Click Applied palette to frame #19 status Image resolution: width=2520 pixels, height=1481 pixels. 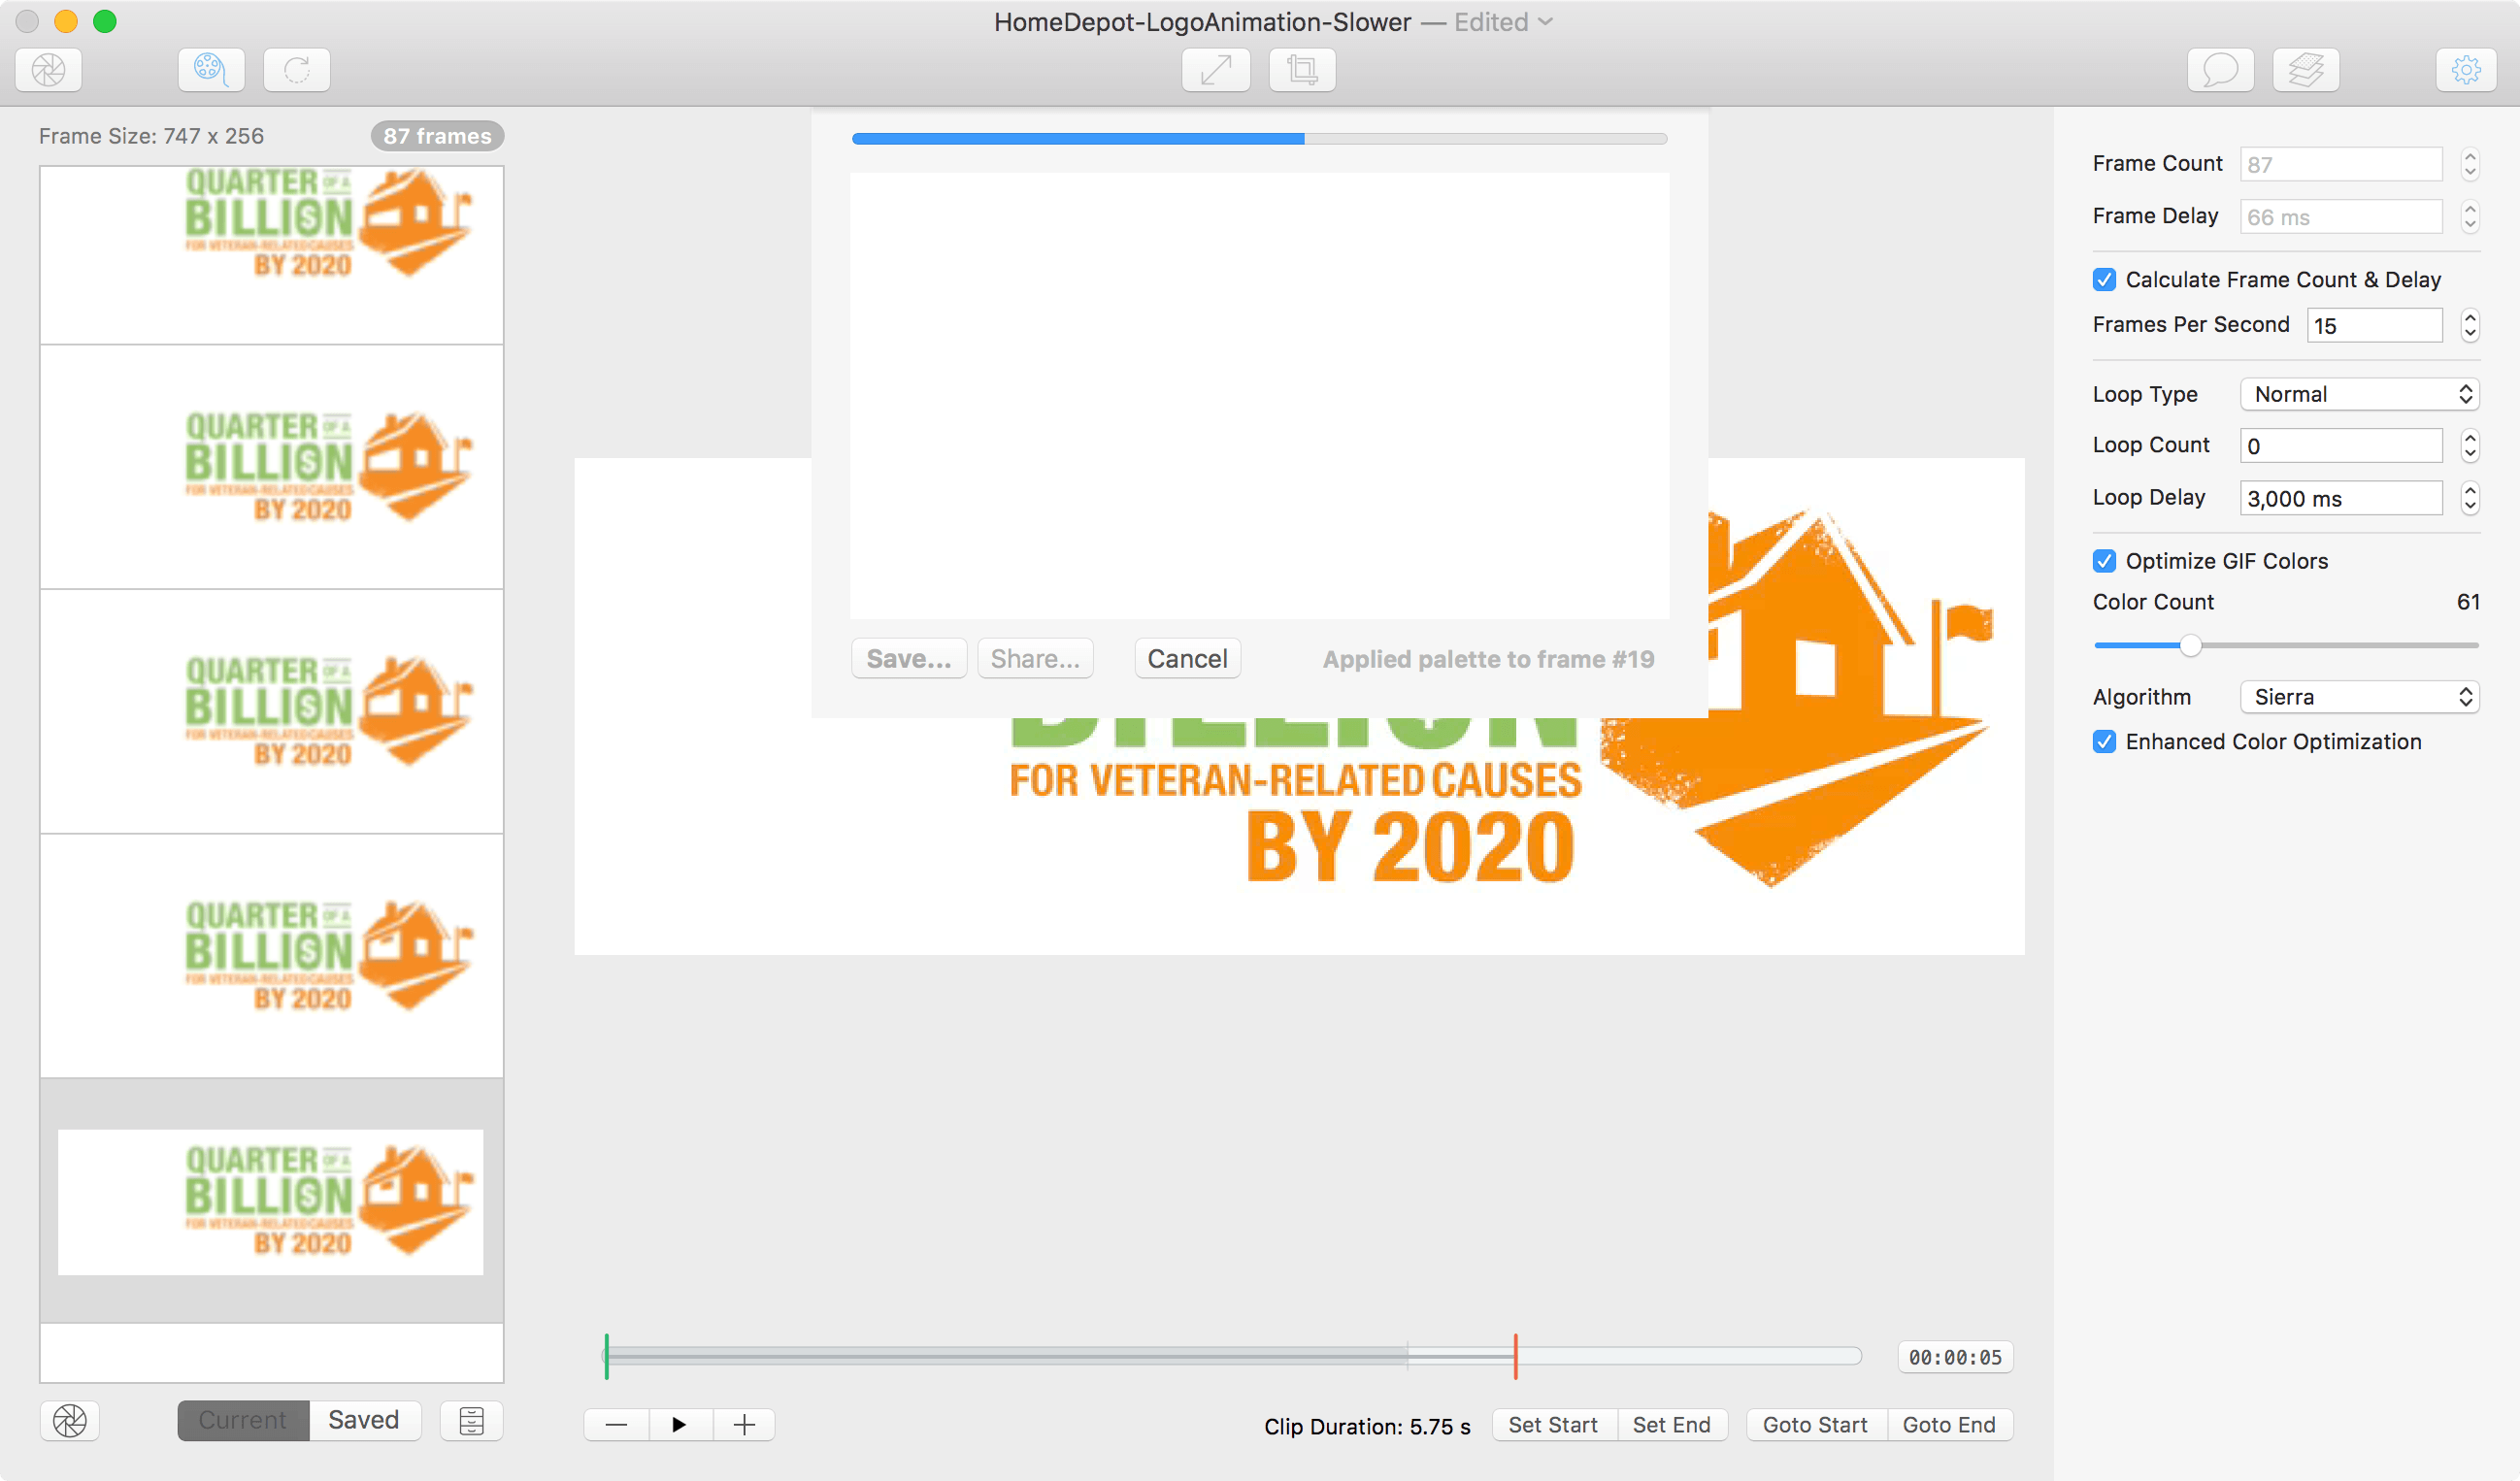tap(1488, 659)
